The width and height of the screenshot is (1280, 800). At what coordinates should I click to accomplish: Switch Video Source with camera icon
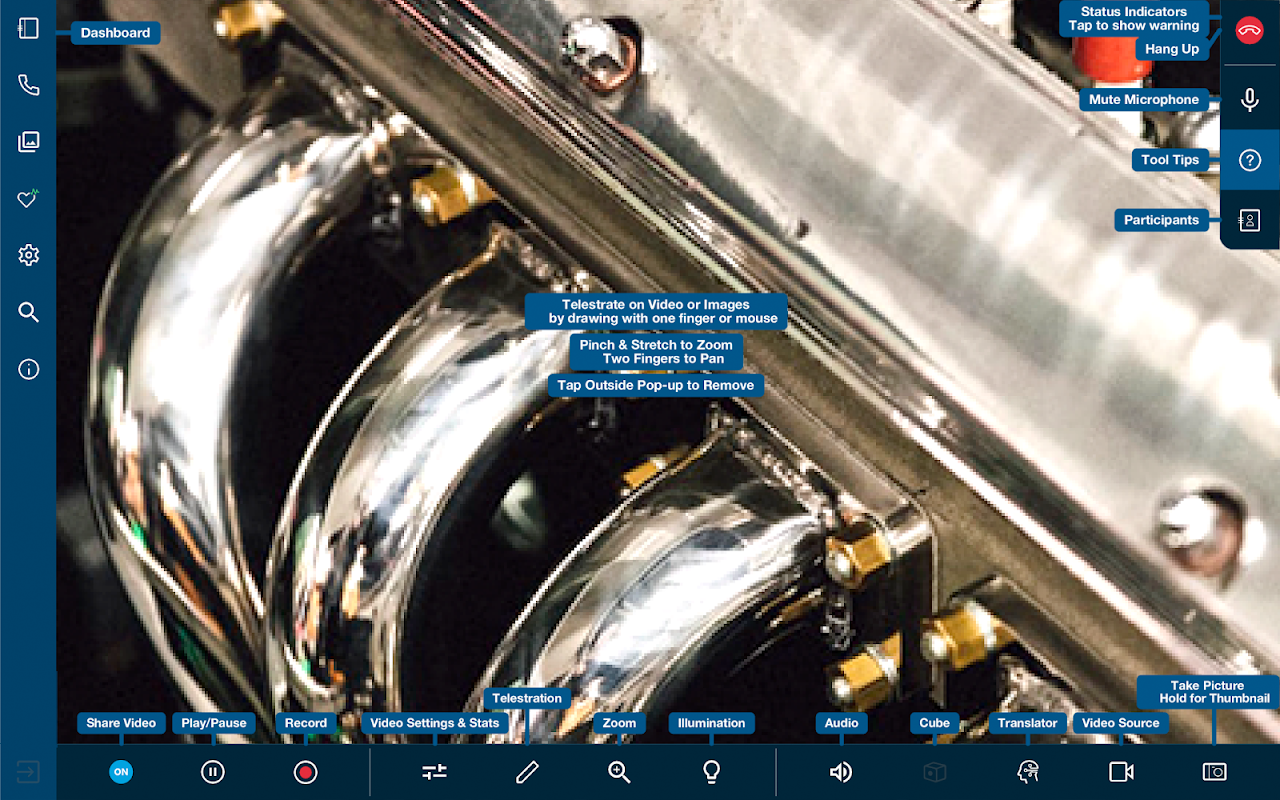1121,772
